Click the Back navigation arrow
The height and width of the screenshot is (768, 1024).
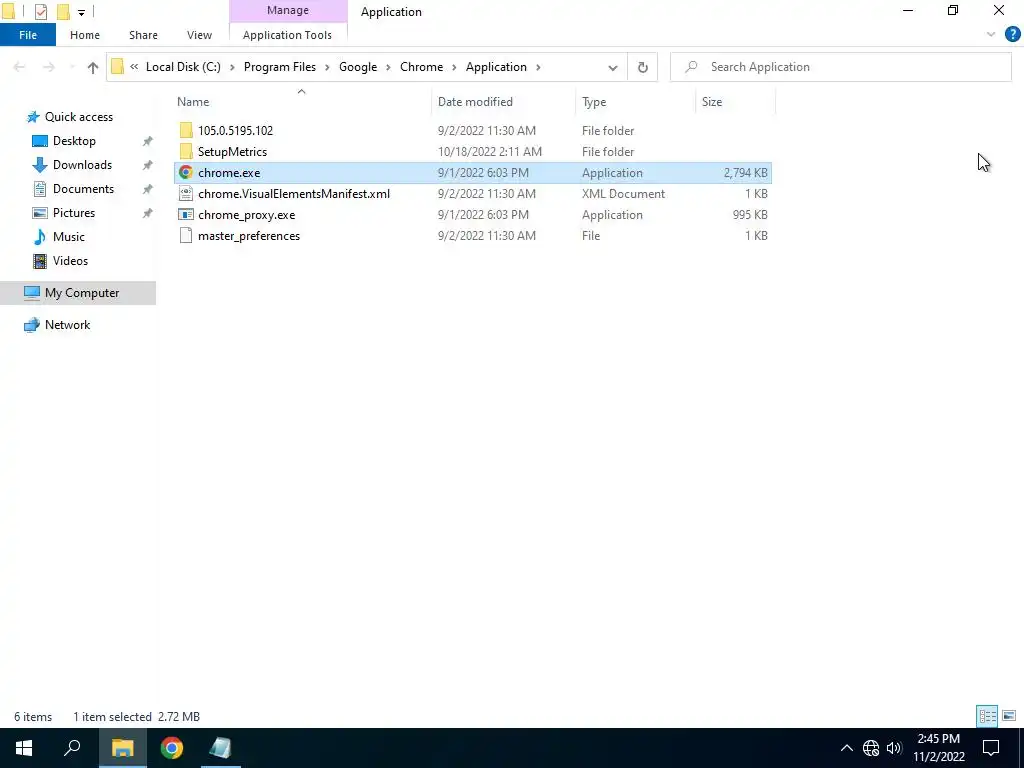pyautogui.click(x=20, y=67)
